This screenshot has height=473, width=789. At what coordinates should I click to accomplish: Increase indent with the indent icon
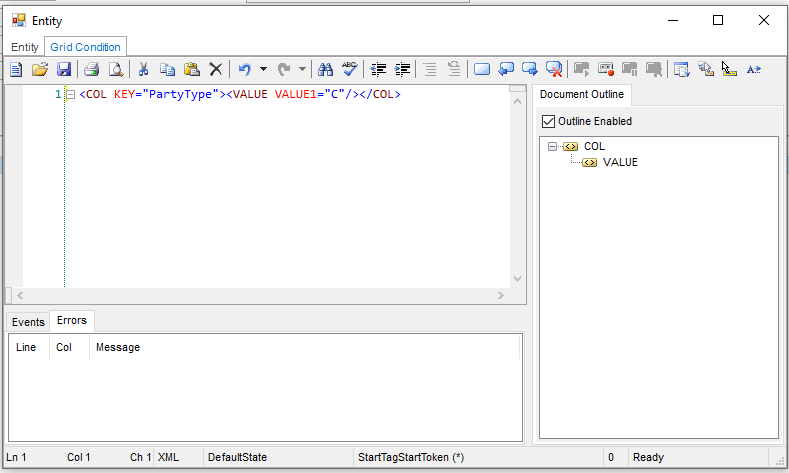coord(403,69)
